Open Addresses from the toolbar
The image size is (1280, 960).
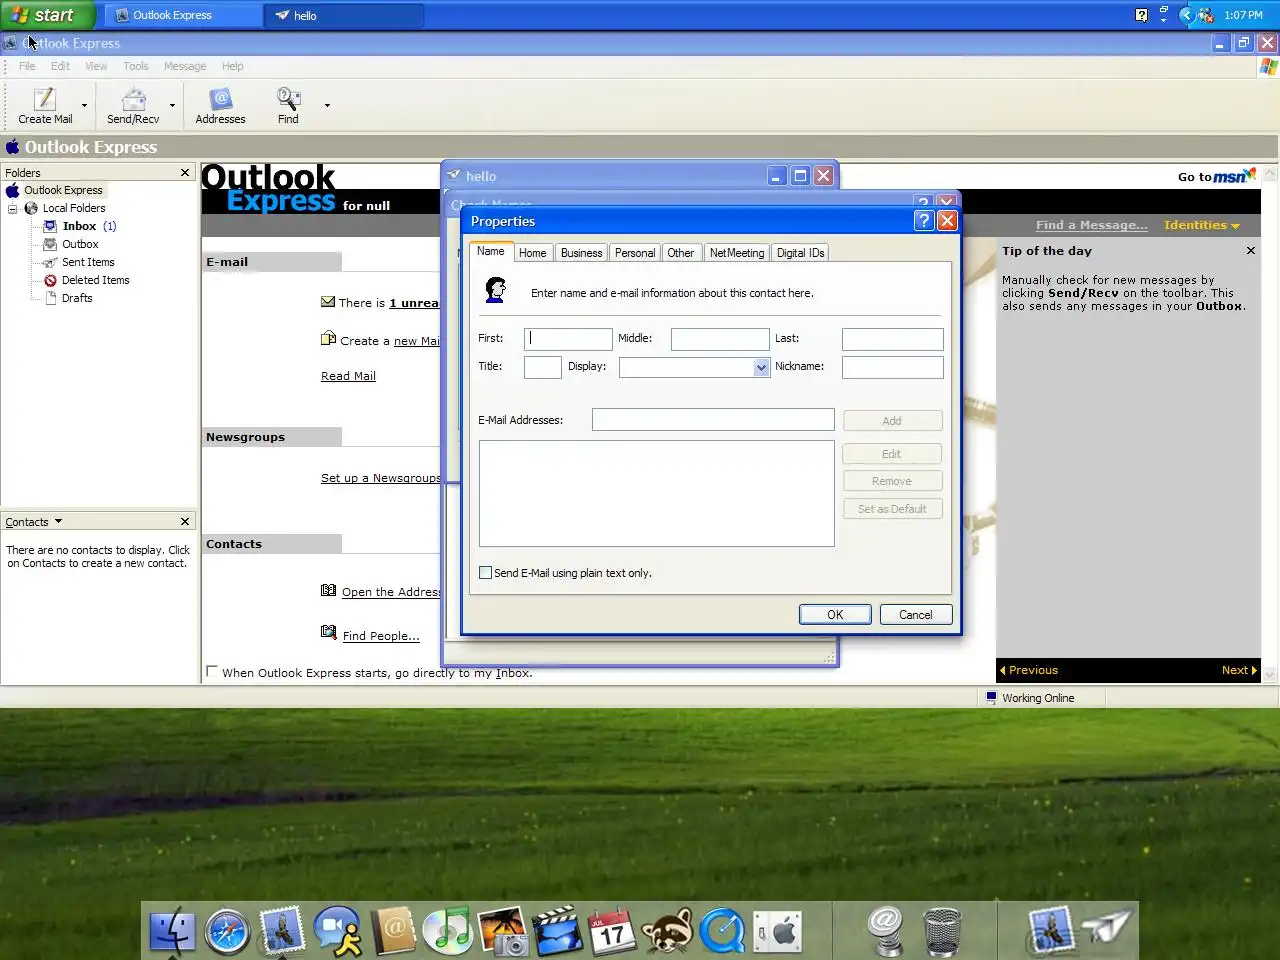220,105
